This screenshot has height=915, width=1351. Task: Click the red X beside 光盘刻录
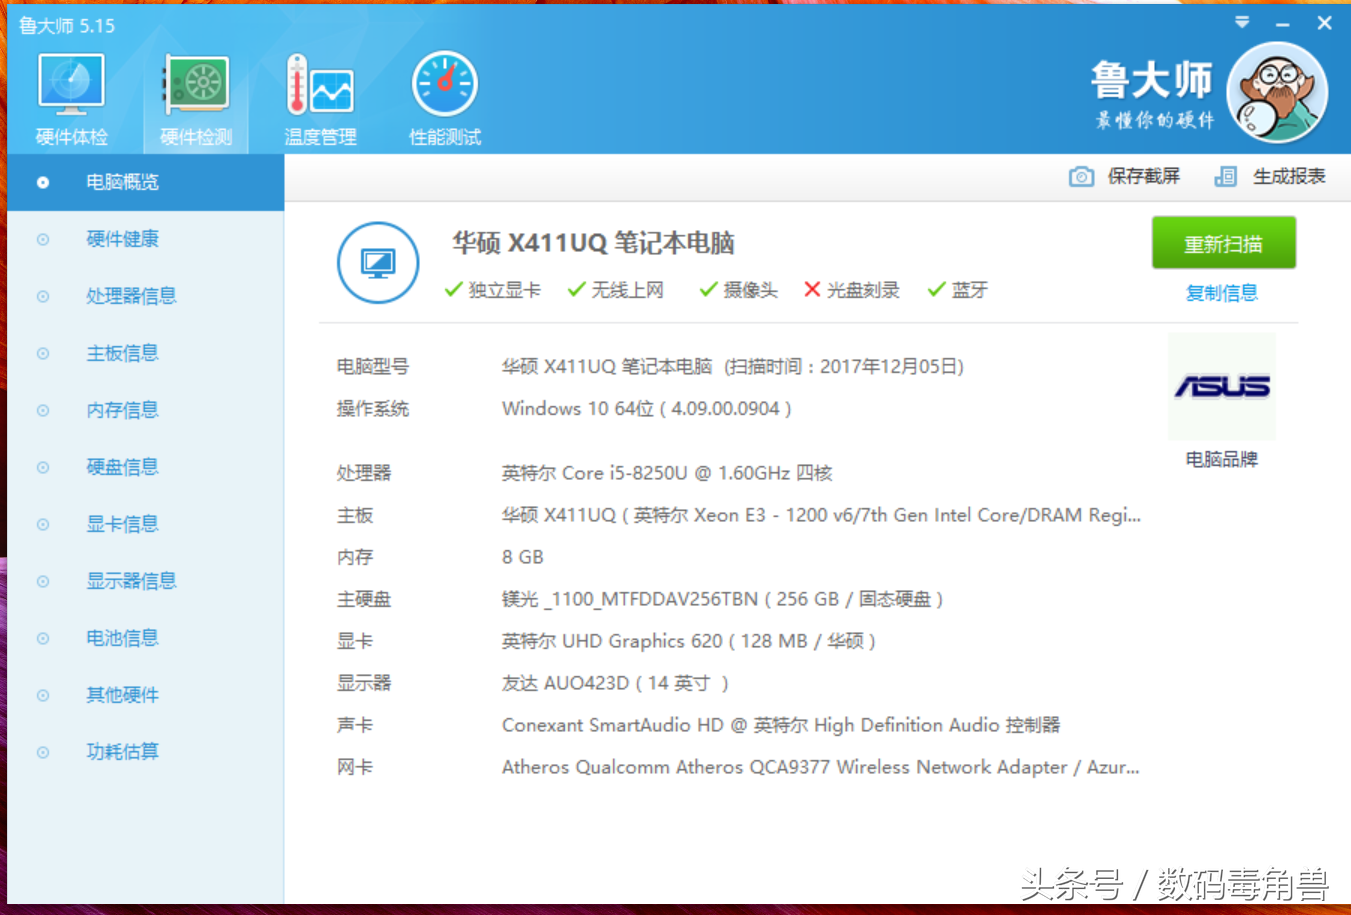click(x=812, y=290)
